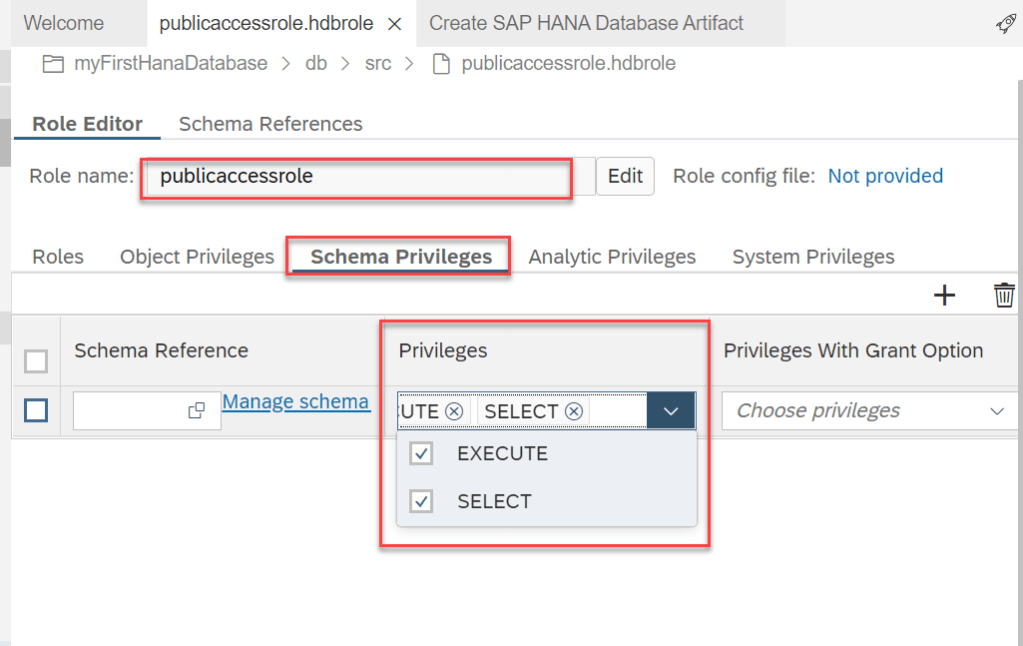The width and height of the screenshot is (1023, 646).
Task: Expand the Privileges With Grant Option dropdown
Action: click(996, 411)
